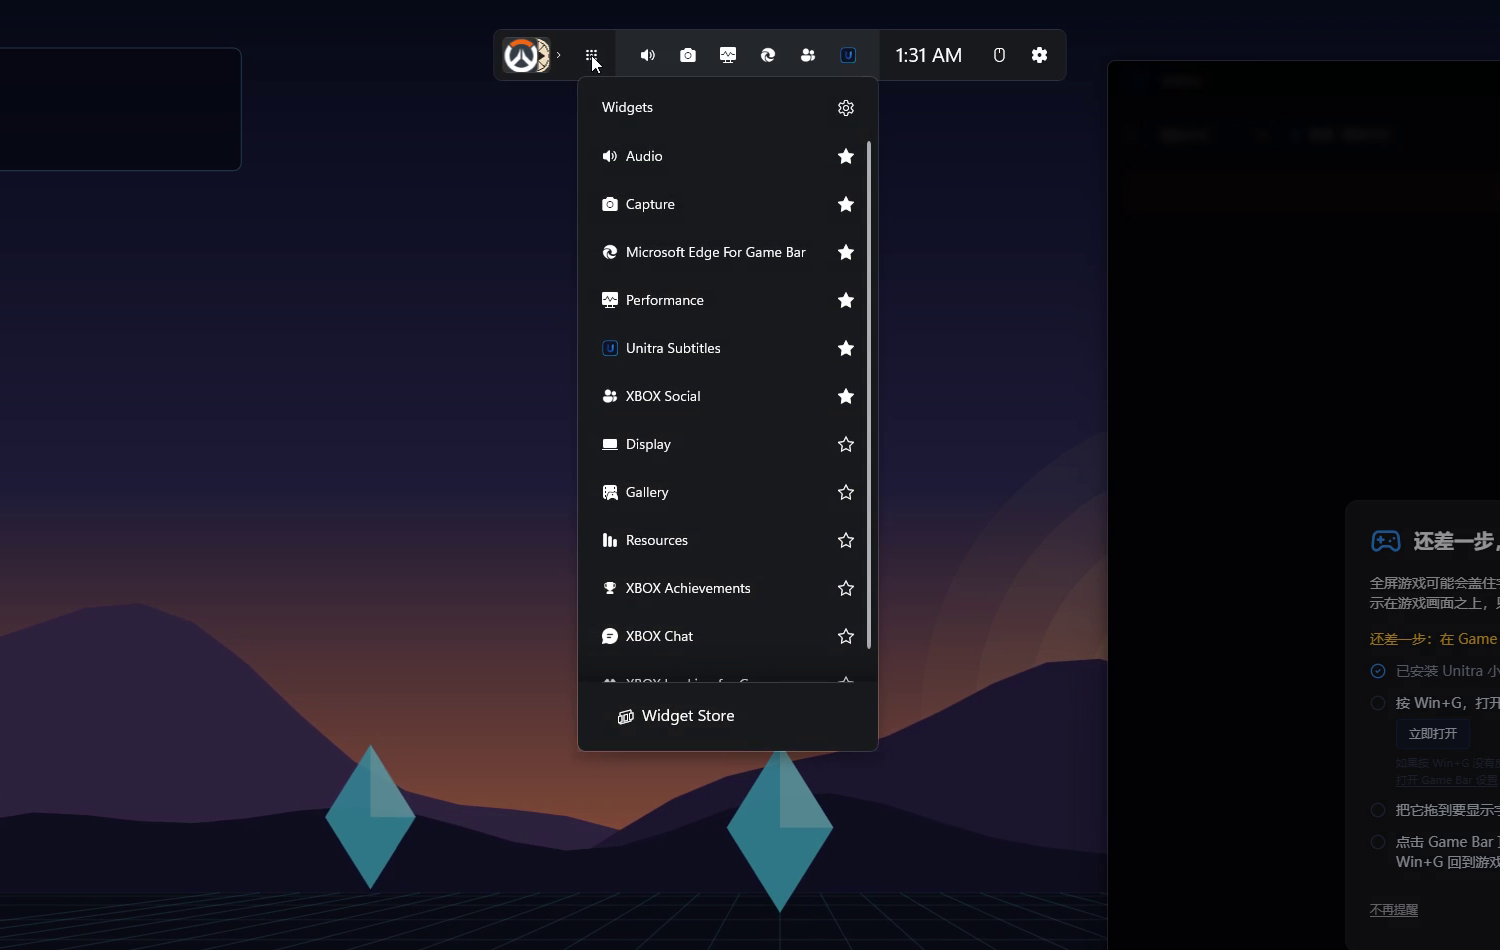Expand game switcher chevron beside Overwatch
This screenshot has height=950, width=1500.
[x=559, y=55]
